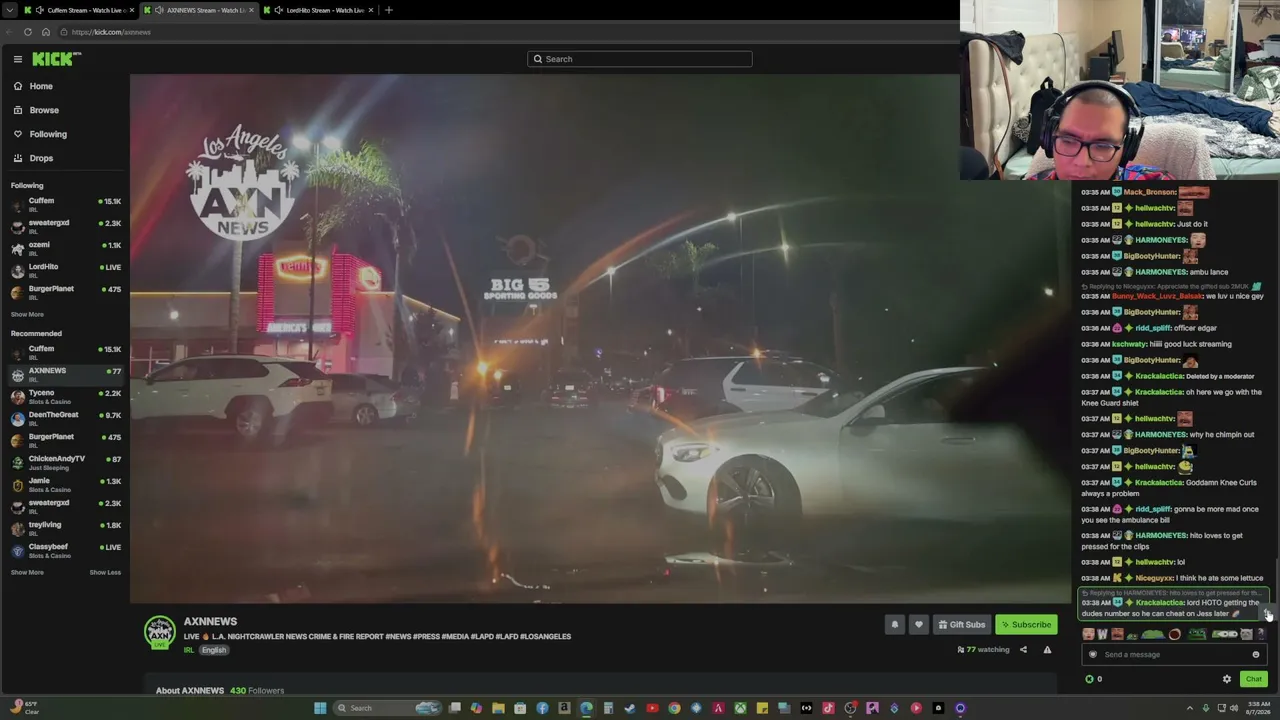Switch to Cuffem Stream tab
Viewport: 1280px width, 720px height.
pyautogui.click(x=80, y=10)
